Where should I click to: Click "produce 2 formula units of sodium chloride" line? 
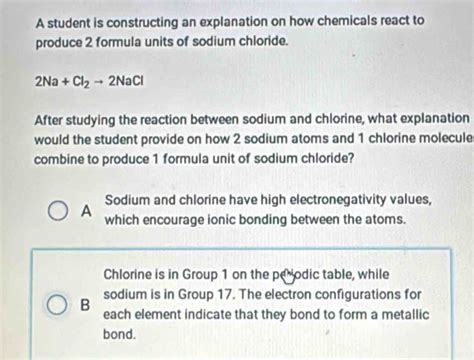click(x=162, y=42)
